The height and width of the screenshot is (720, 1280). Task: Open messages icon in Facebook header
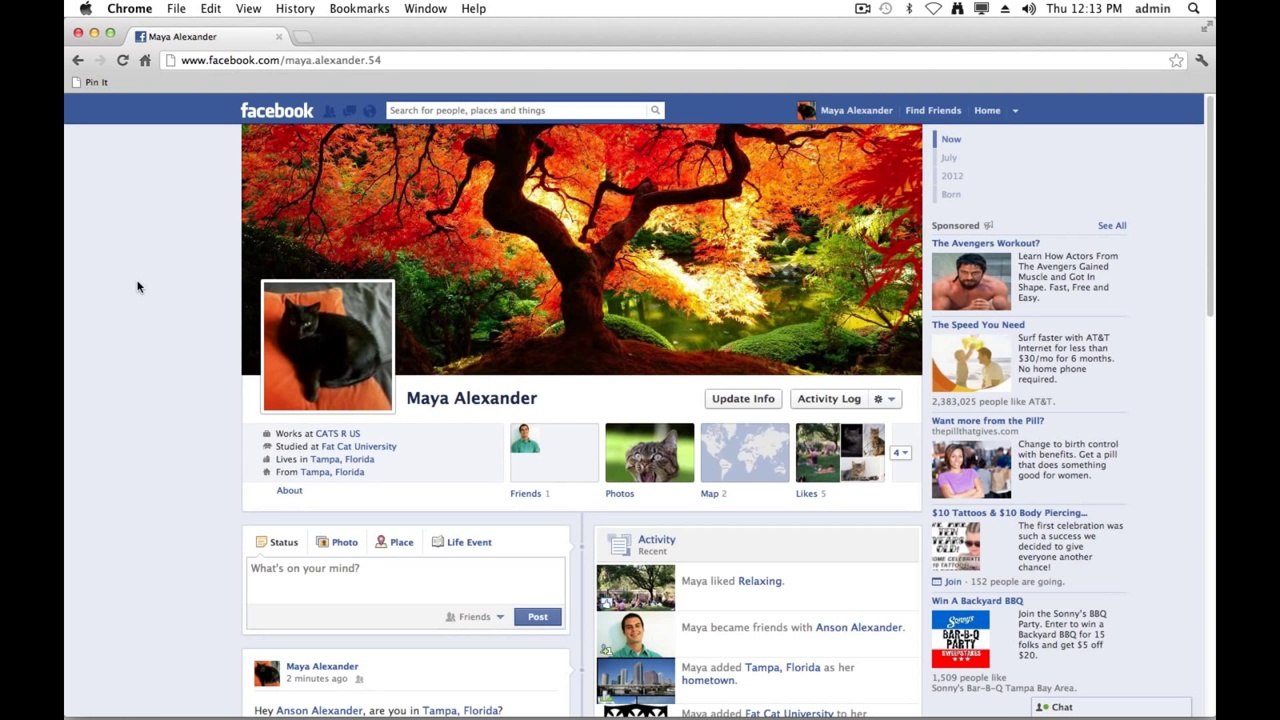pos(349,111)
